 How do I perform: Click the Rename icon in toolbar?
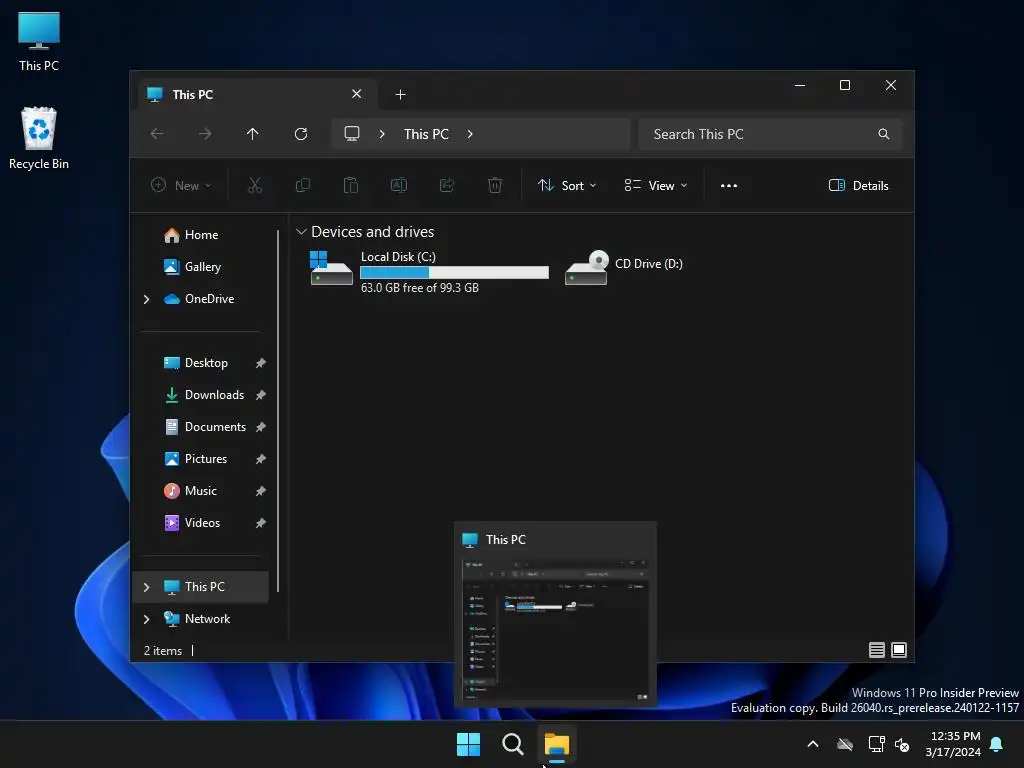point(399,185)
